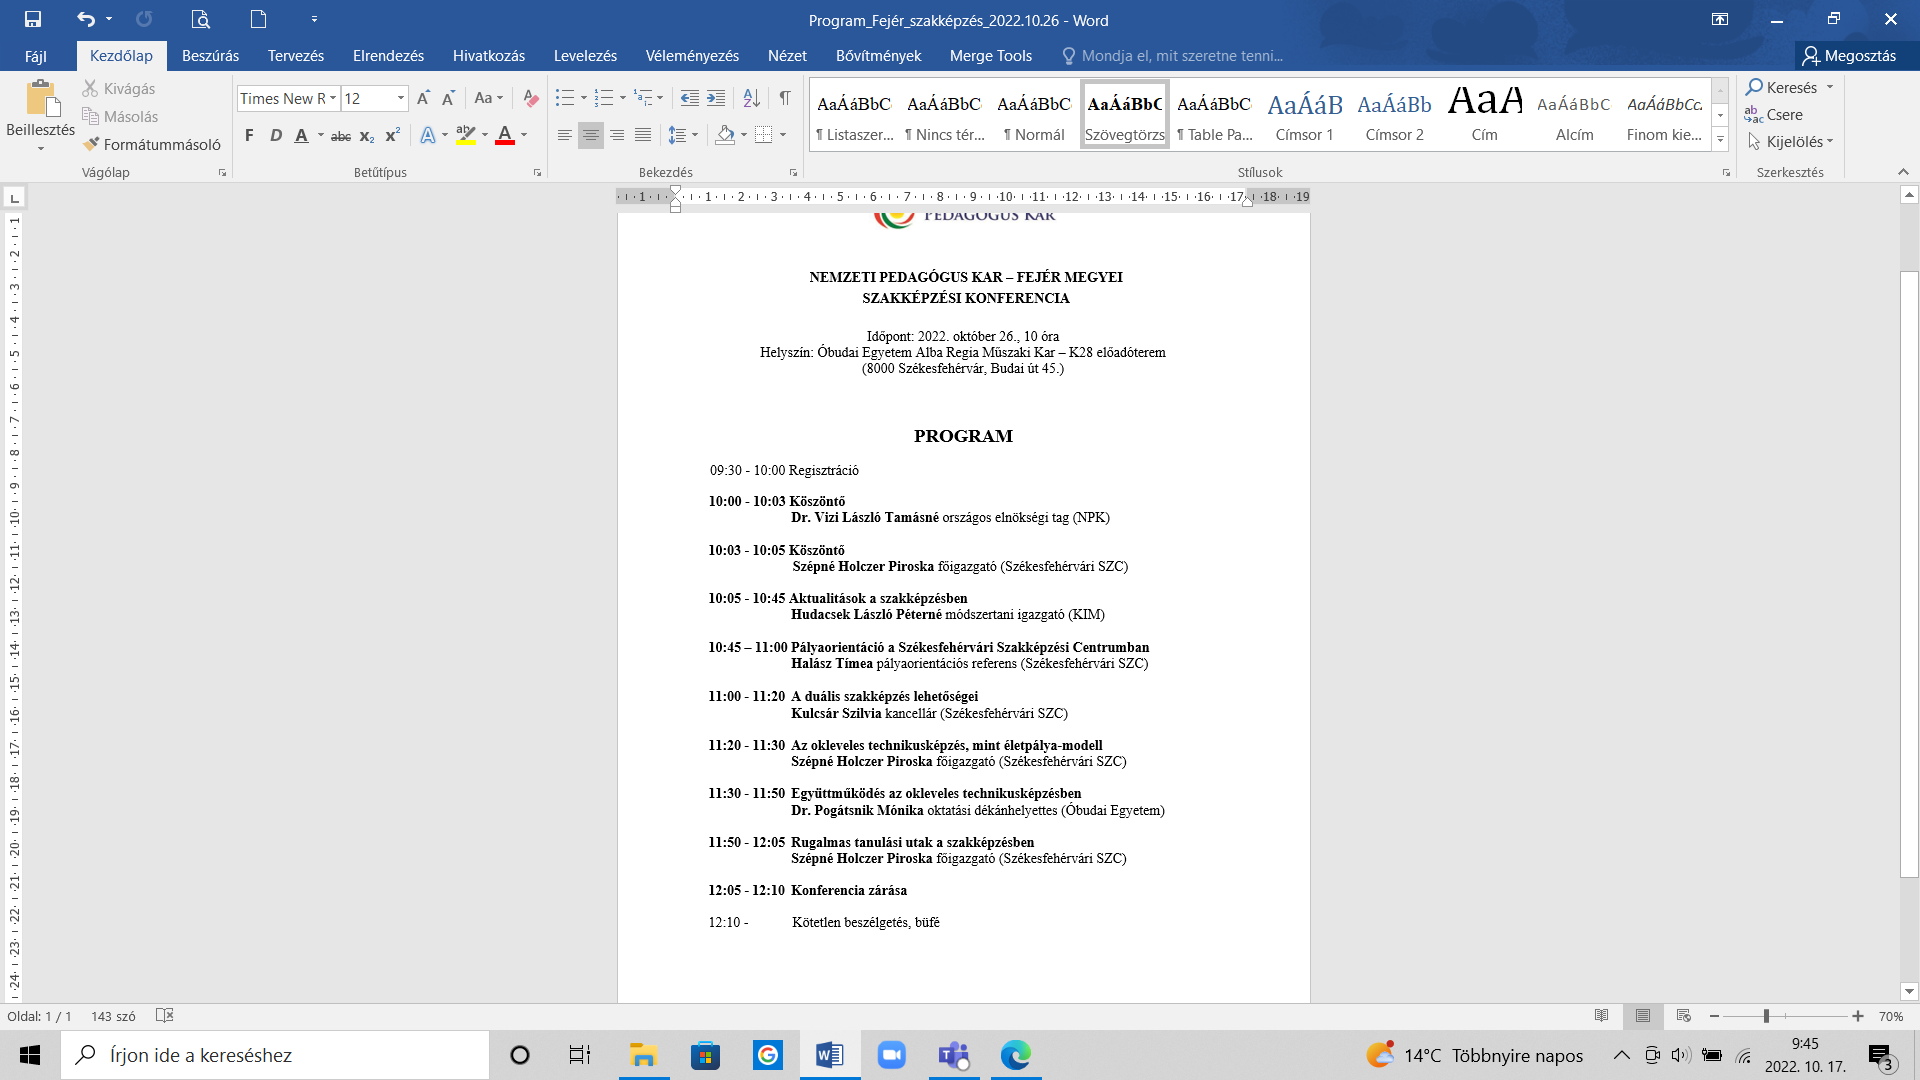Click the zoom slider in status bar

point(1766,1016)
